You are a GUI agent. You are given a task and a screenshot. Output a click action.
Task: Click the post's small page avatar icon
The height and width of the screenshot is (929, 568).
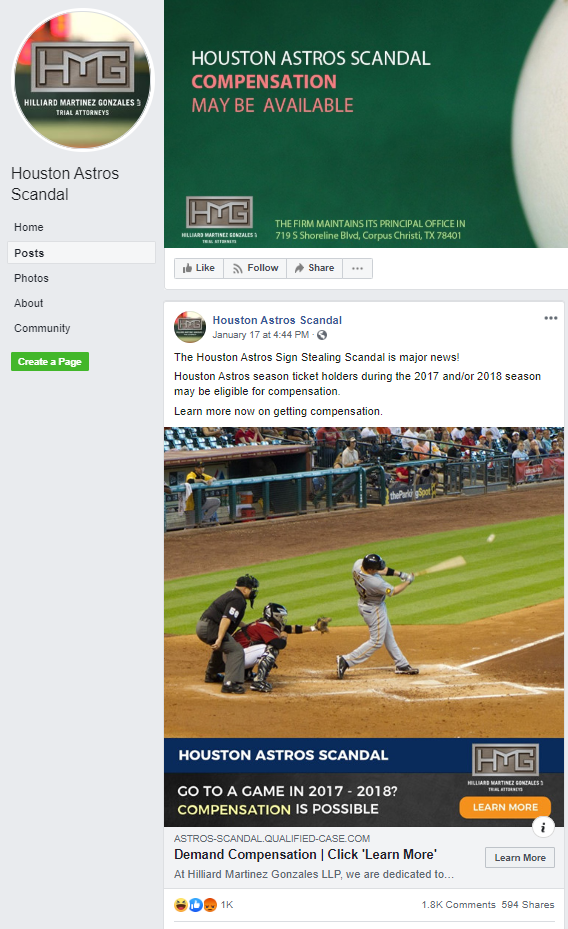[190, 327]
